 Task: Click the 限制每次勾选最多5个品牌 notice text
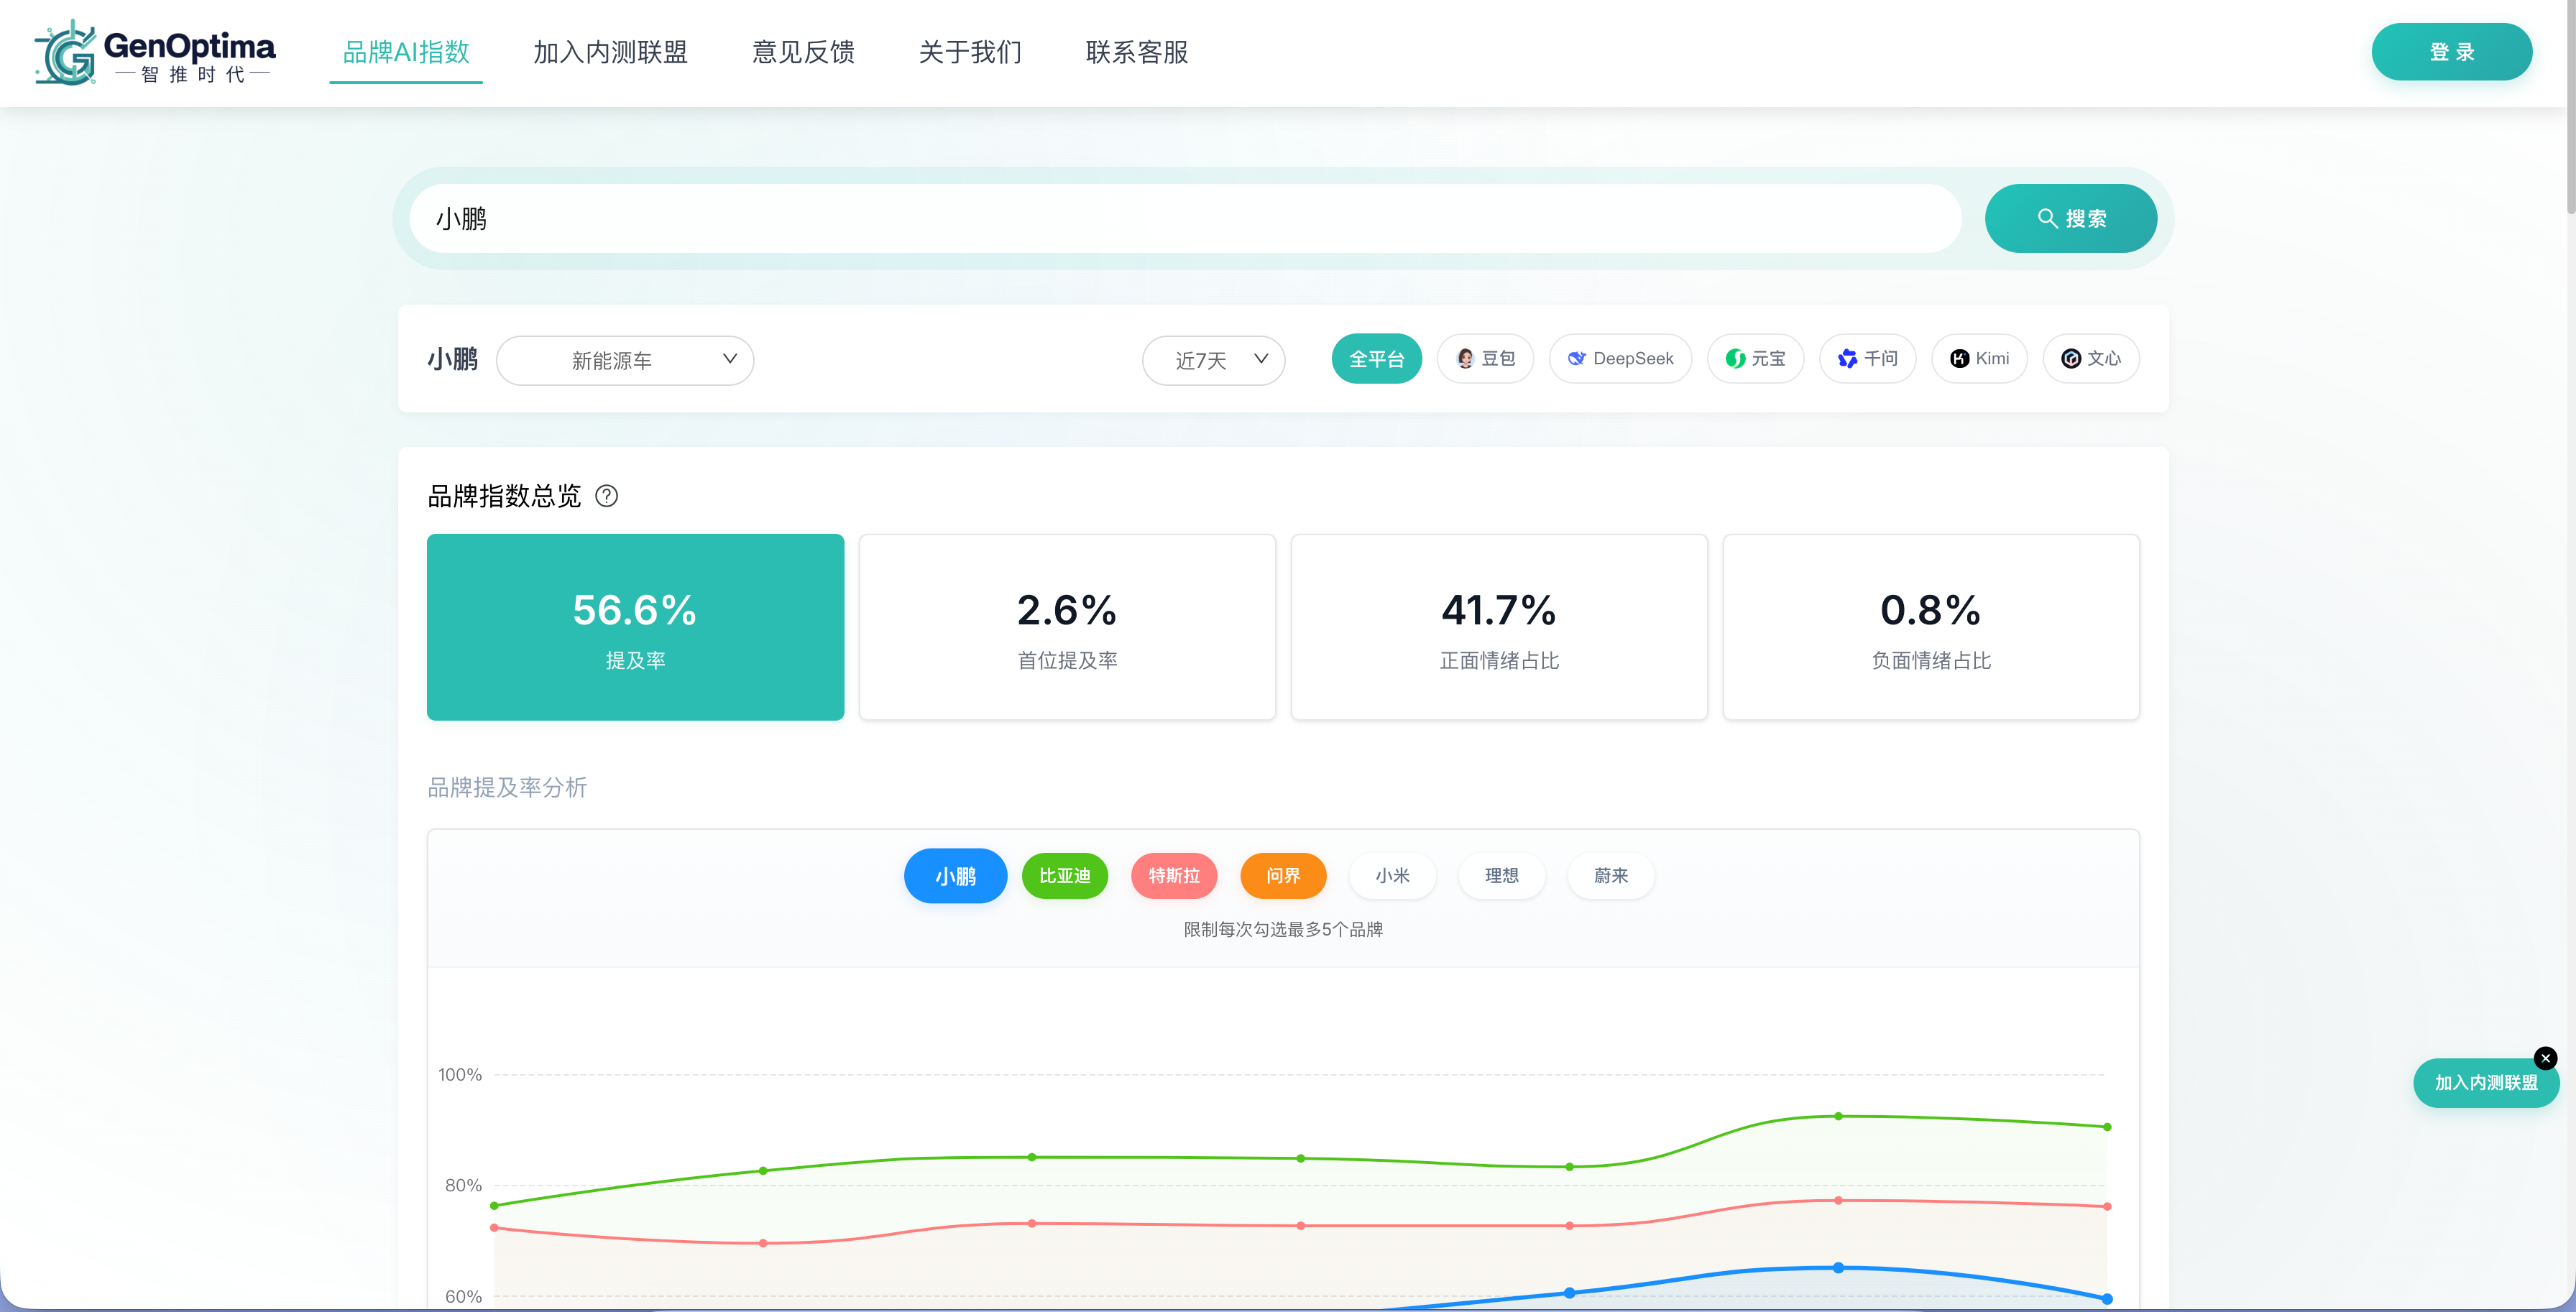click(1283, 930)
